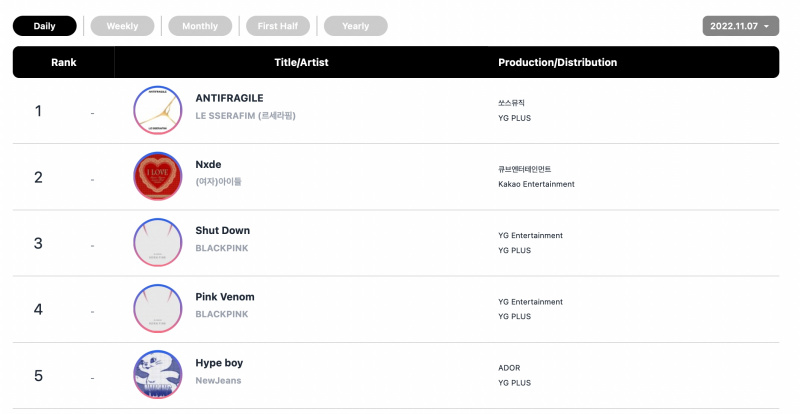Switch to the Daily chart tab

[44, 26]
